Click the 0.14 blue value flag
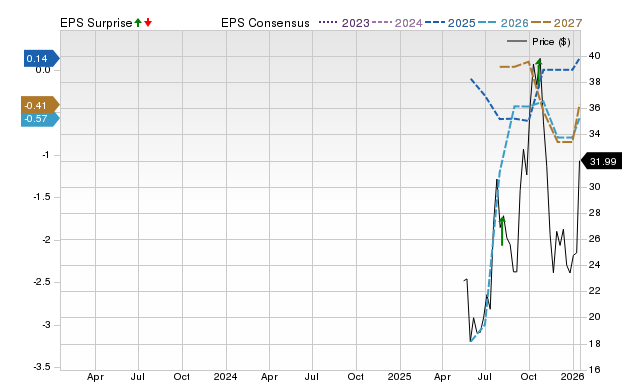 point(42,58)
